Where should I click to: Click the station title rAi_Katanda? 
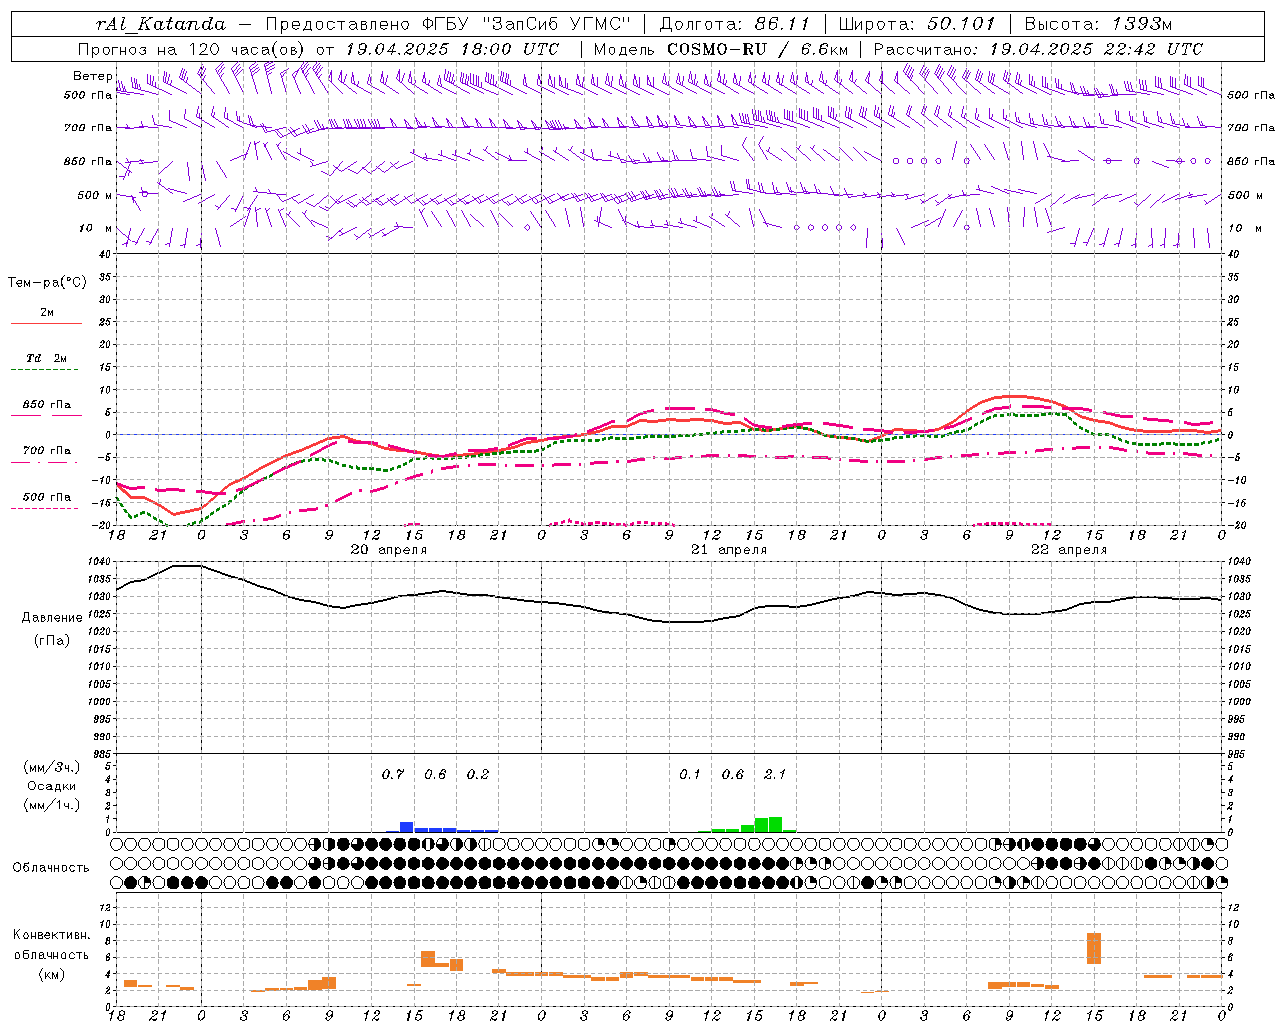point(161,24)
